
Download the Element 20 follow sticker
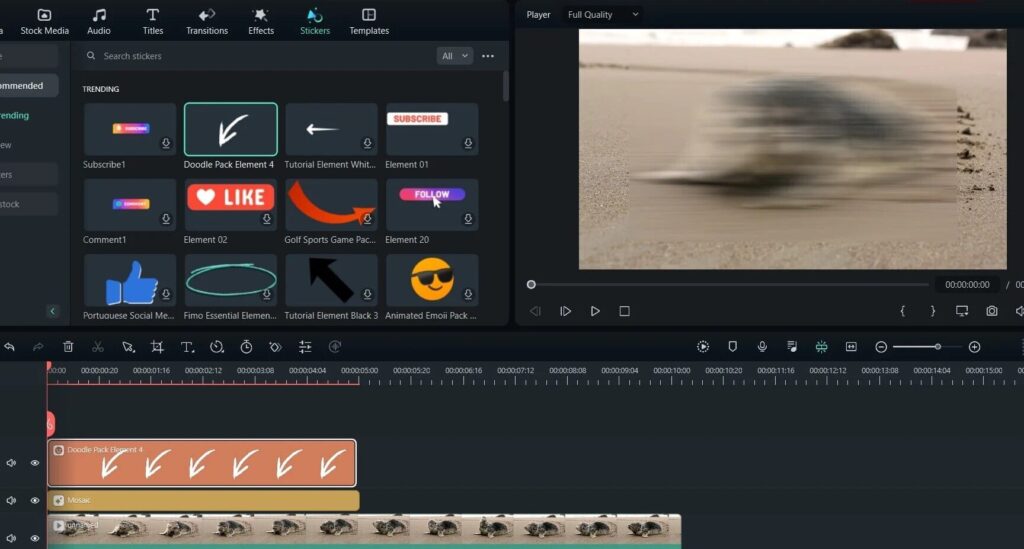[x=468, y=219]
